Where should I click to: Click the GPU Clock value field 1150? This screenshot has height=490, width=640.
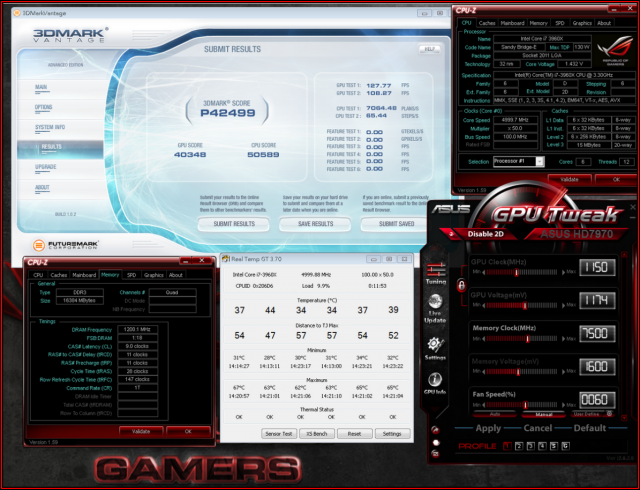point(597,267)
